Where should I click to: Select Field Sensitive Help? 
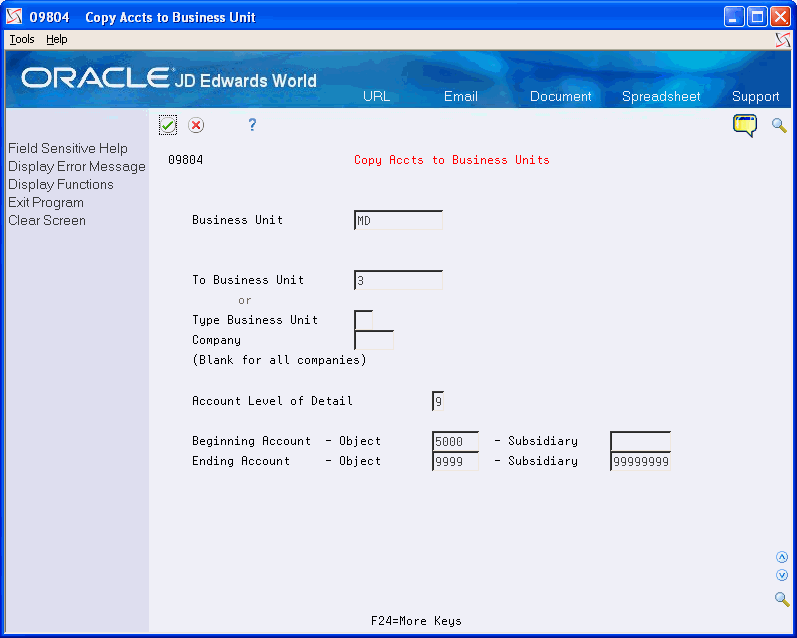(x=68, y=148)
